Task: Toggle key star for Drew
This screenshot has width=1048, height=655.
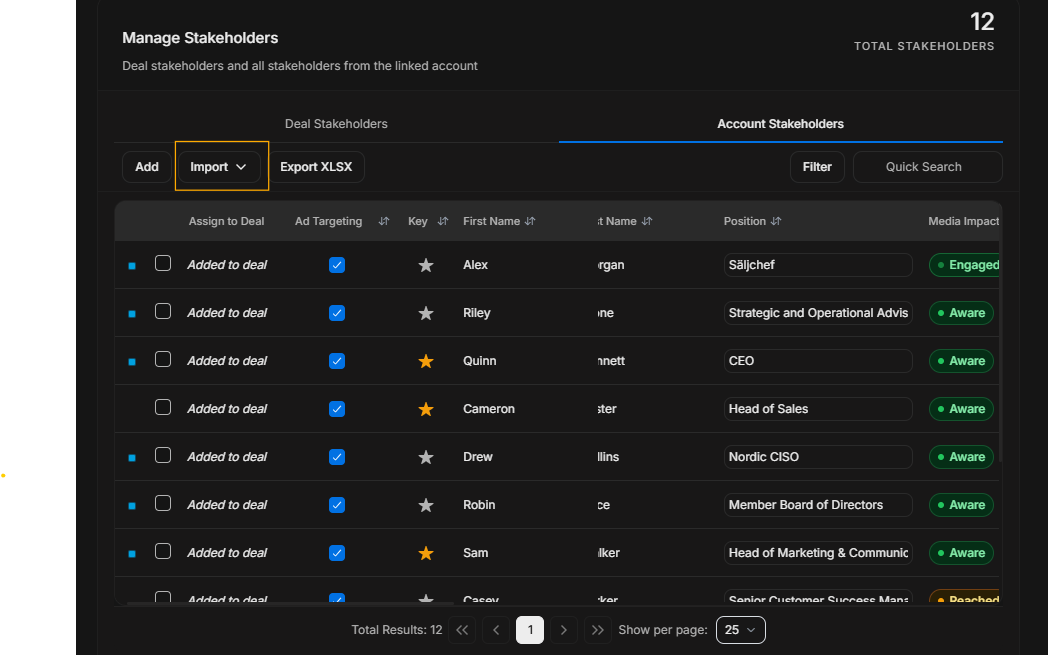Action: 426,457
